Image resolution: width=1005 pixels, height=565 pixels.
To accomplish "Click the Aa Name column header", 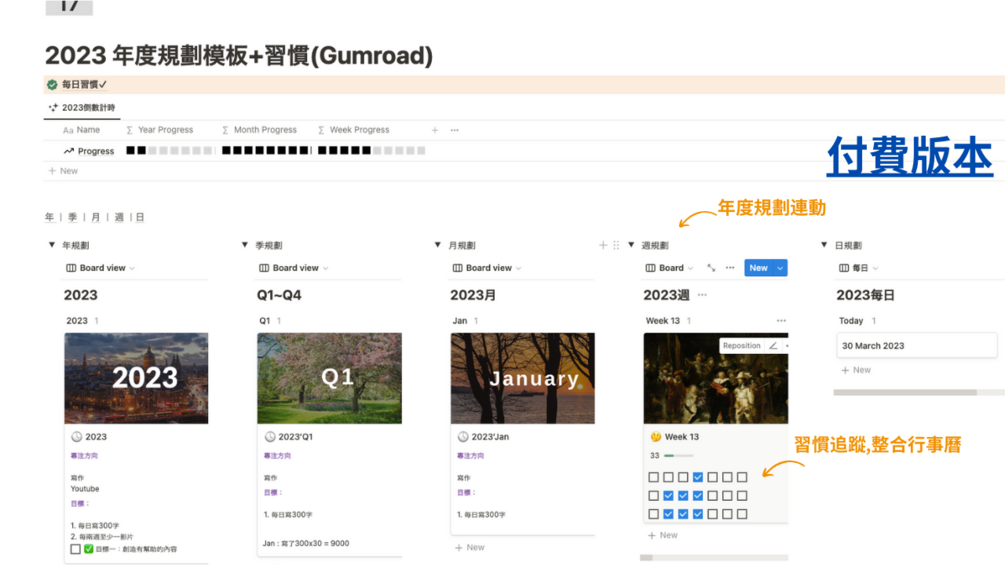I will pos(81,130).
